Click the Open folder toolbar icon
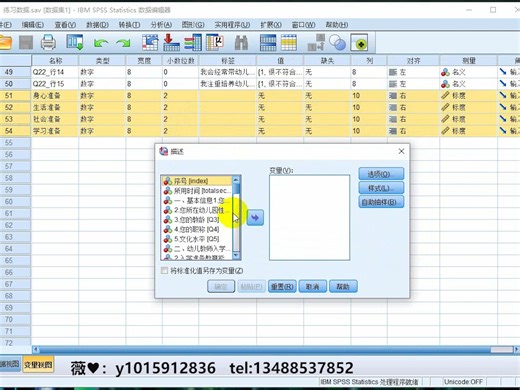Screen dimensions: 520x390 click(x=5, y=43)
